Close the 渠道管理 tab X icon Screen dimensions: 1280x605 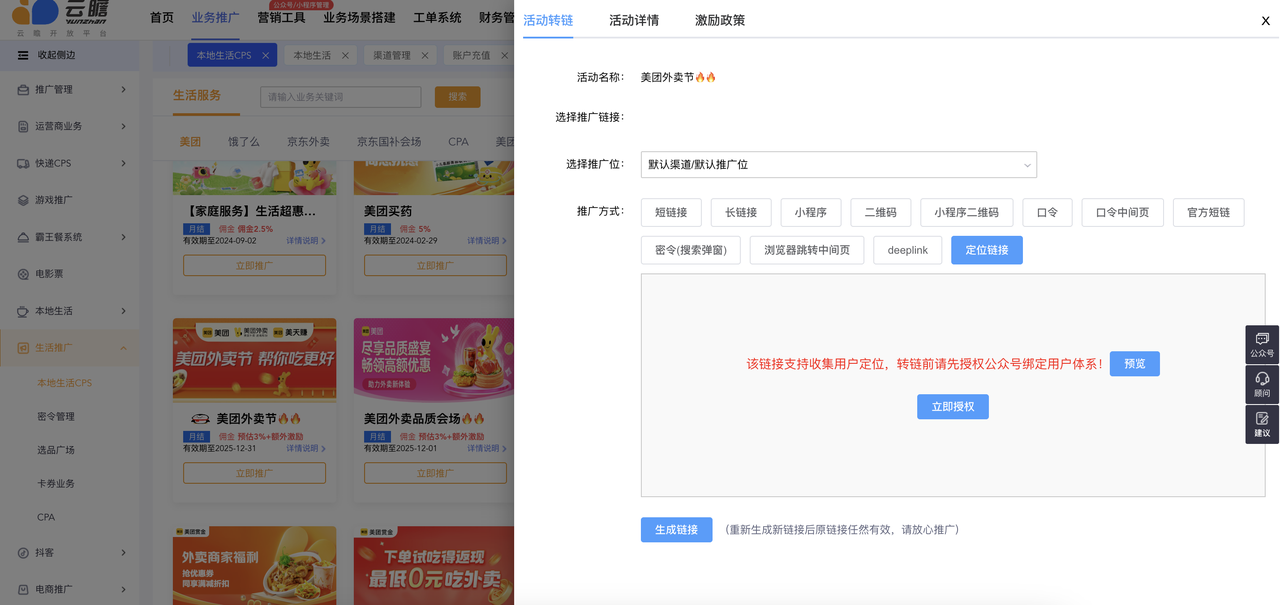(x=425, y=56)
